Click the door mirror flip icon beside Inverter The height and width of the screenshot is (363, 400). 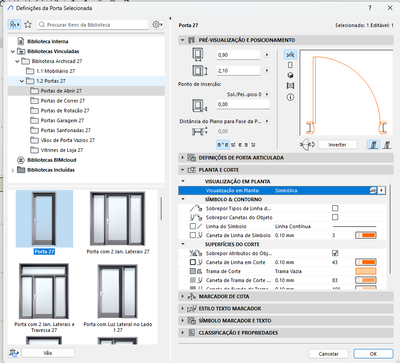tap(307, 145)
